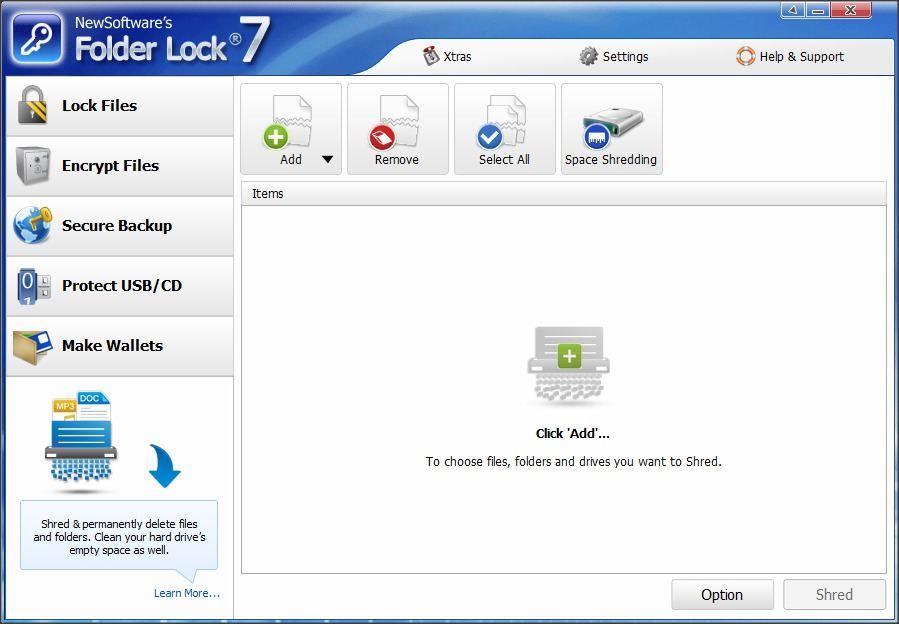Click the Shred button
899x624 pixels.
[834, 594]
